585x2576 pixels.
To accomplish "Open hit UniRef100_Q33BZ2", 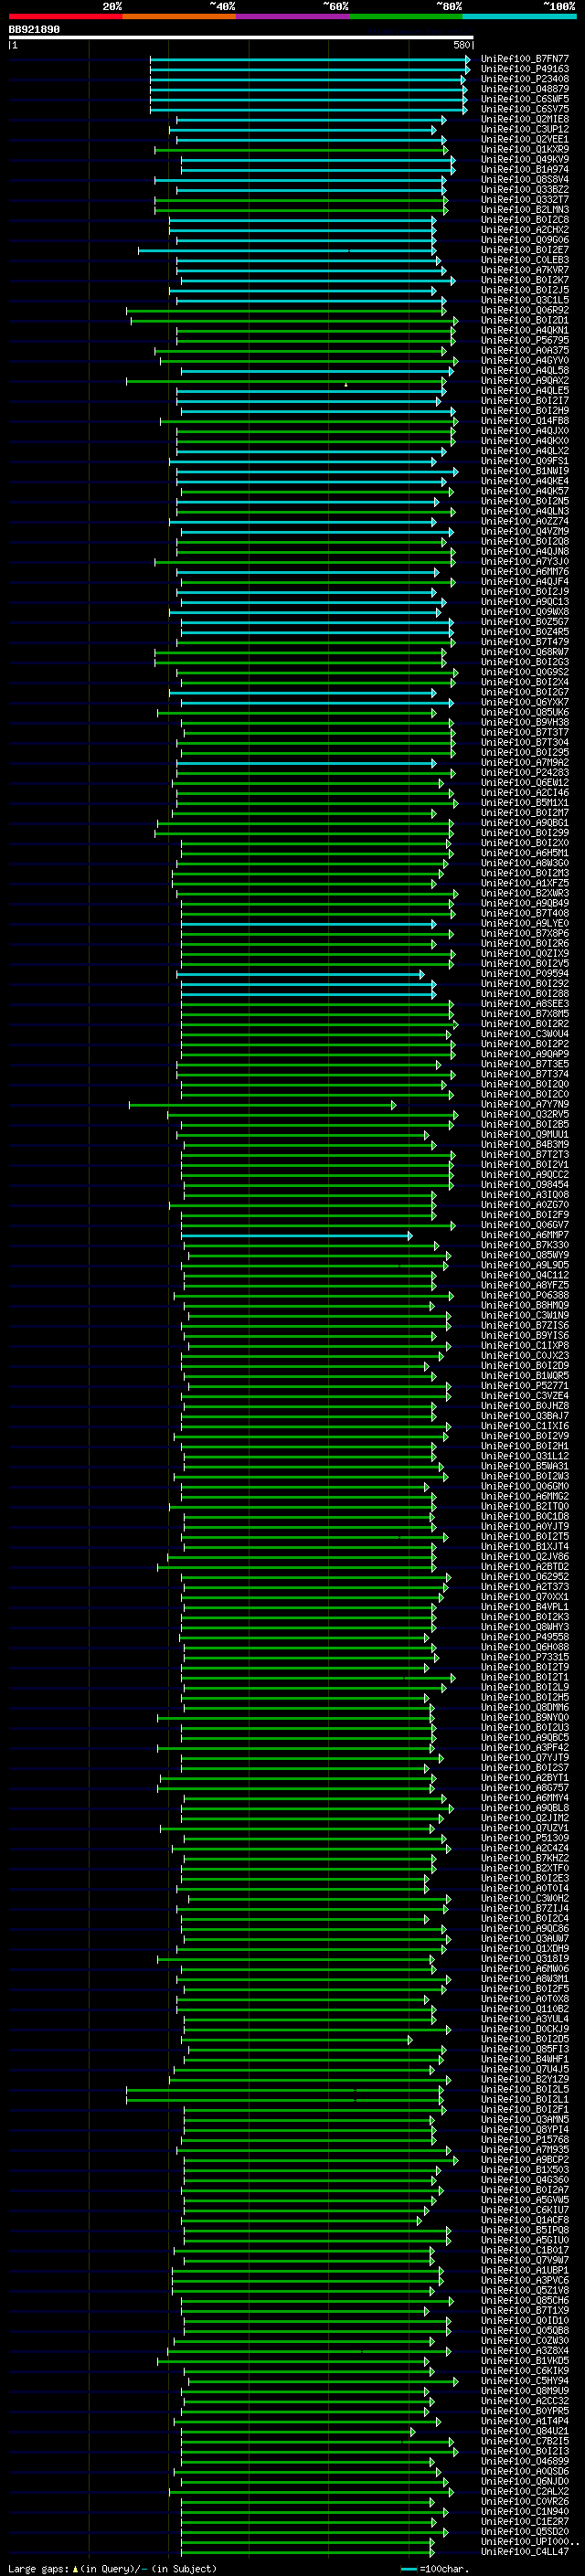I will click(525, 189).
